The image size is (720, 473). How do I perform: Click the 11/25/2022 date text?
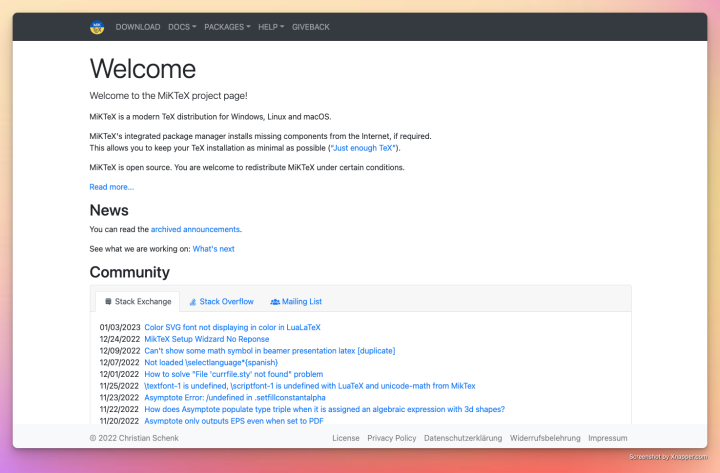(119, 386)
